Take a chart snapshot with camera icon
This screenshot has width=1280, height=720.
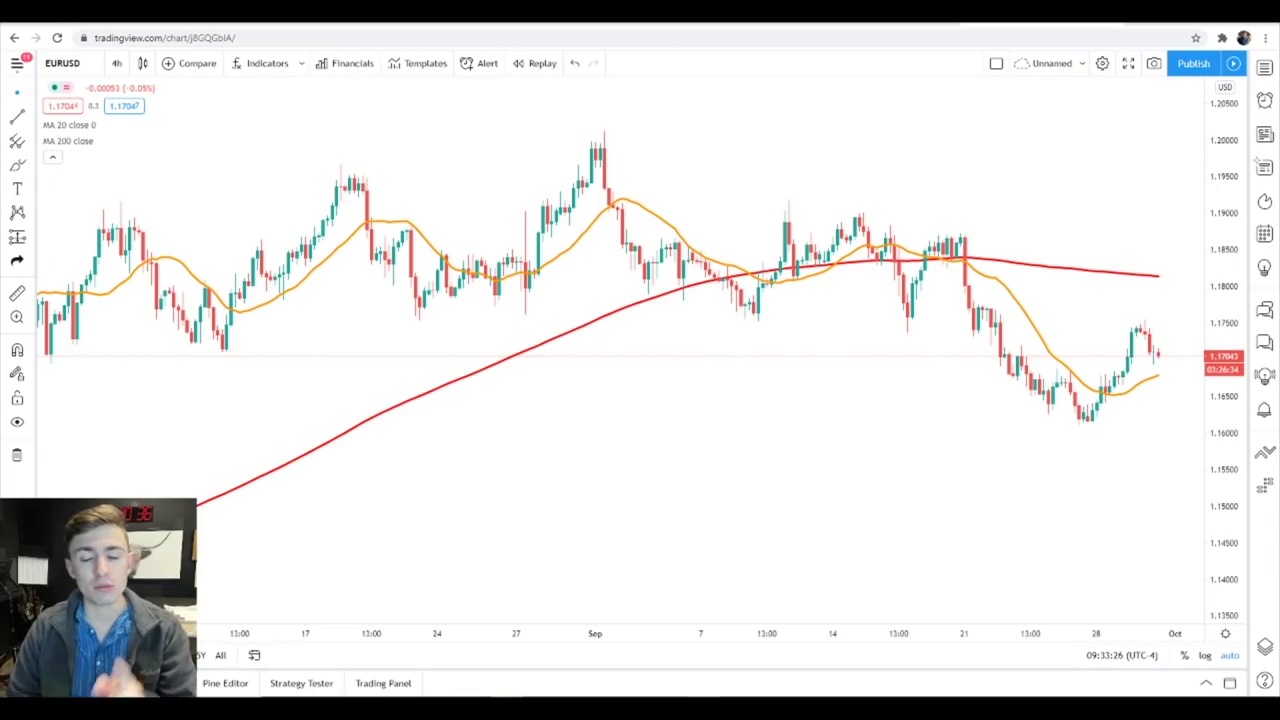tap(1154, 63)
